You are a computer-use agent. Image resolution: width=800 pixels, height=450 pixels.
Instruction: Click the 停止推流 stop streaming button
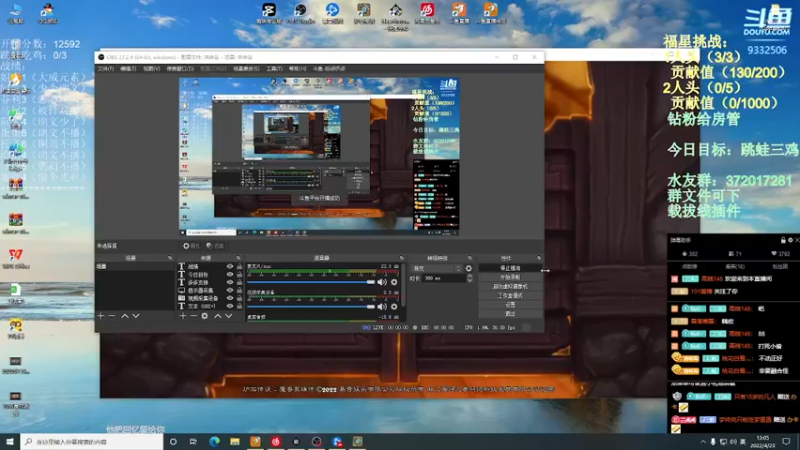(510, 268)
